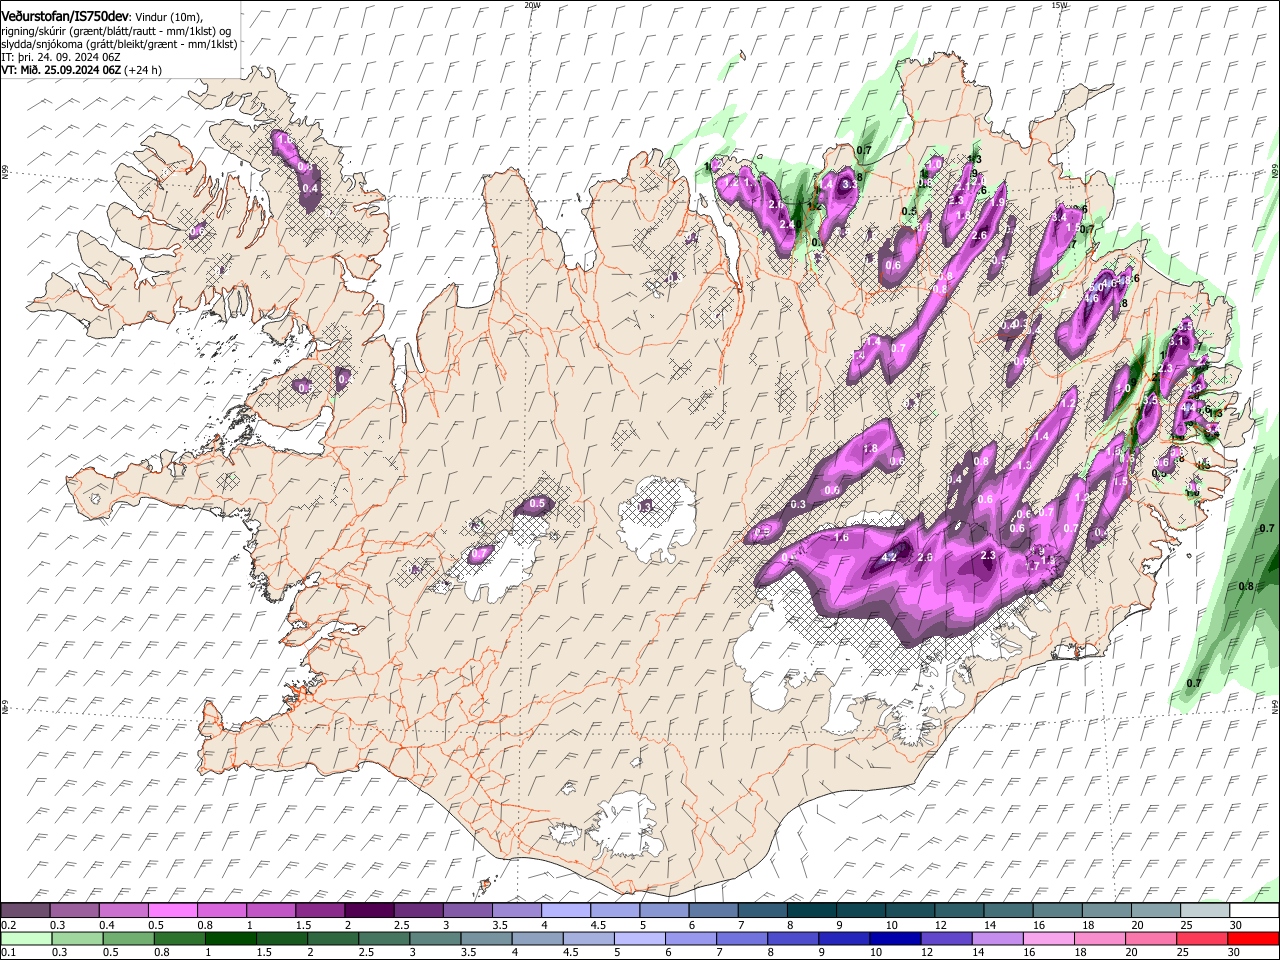Click the upper snow scale swatch at 0.2
The image size is (1280, 960).
click(25, 910)
